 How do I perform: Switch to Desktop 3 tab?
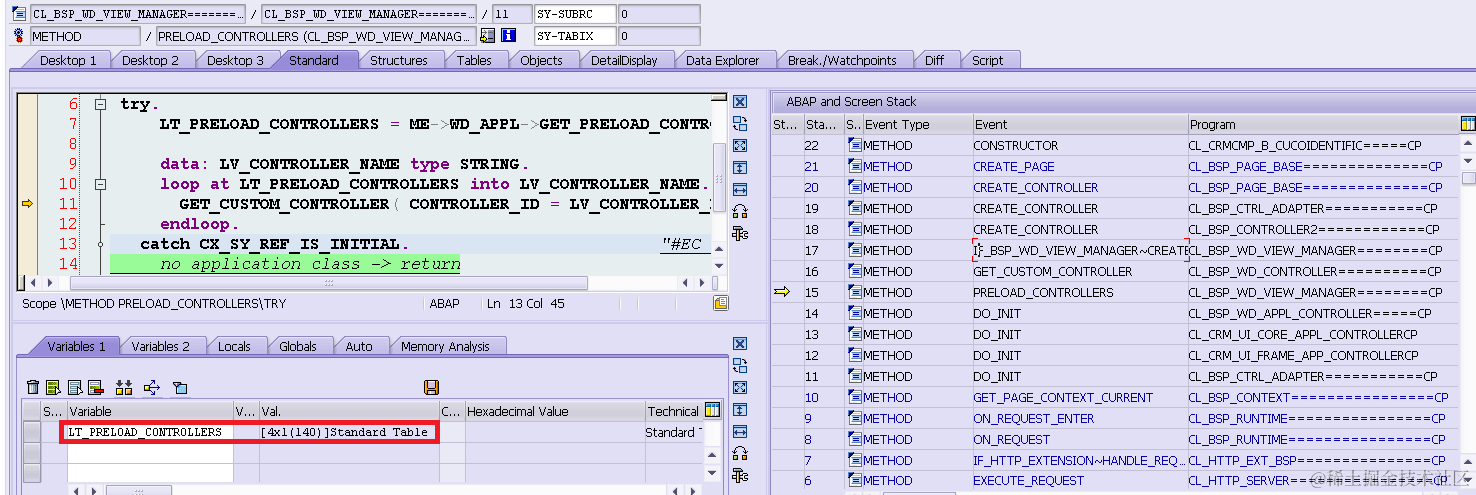pos(235,60)
